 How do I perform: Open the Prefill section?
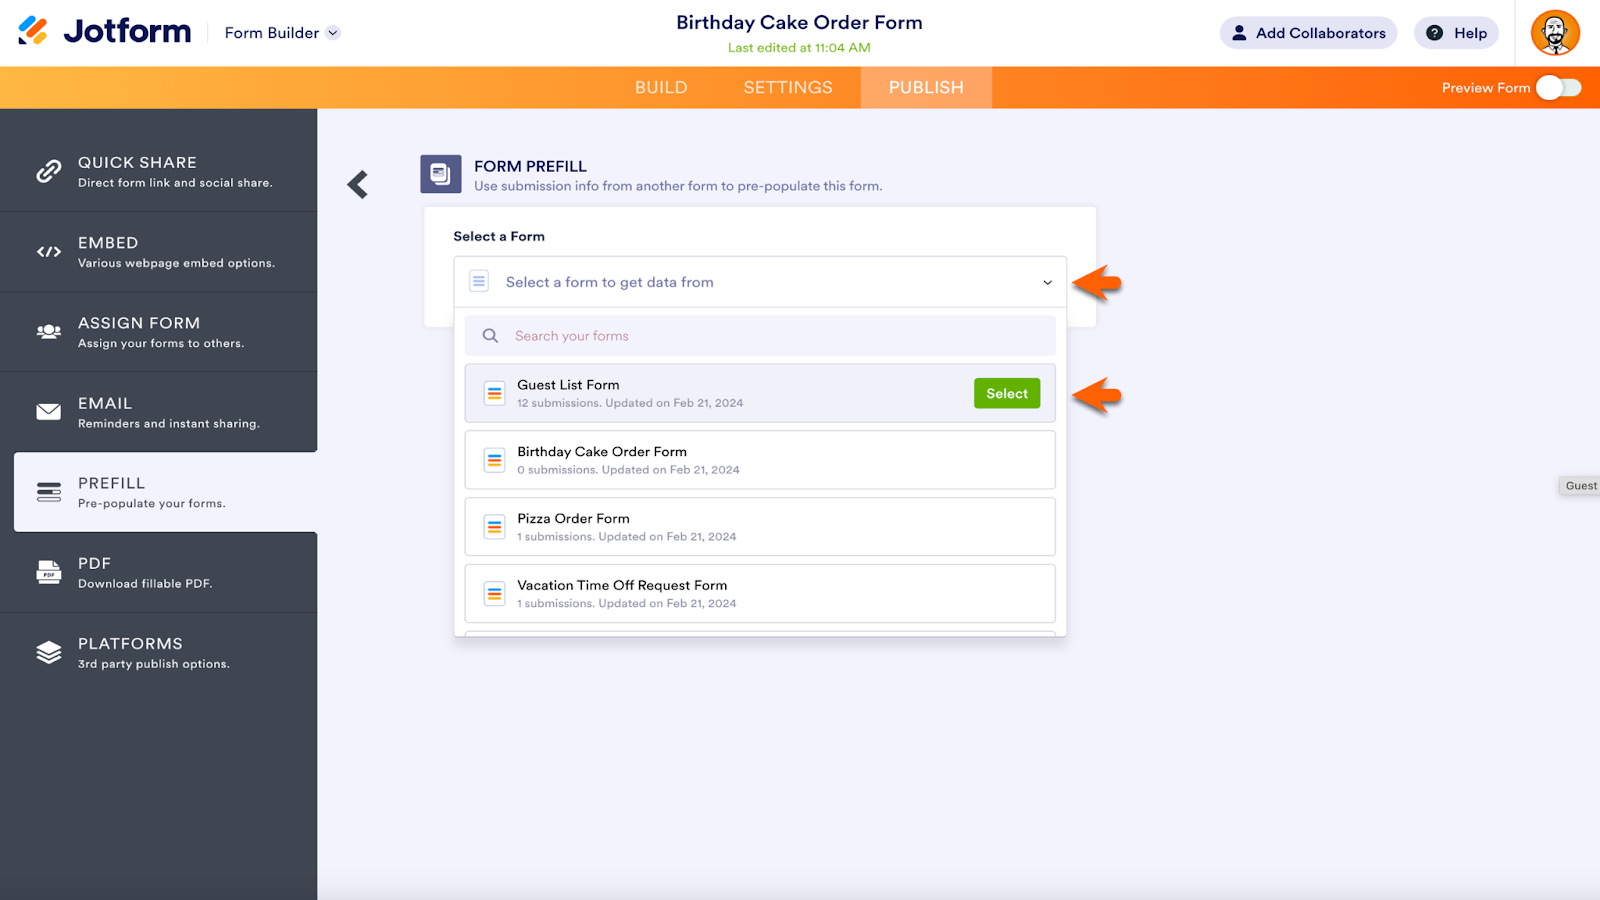[166, 492]
